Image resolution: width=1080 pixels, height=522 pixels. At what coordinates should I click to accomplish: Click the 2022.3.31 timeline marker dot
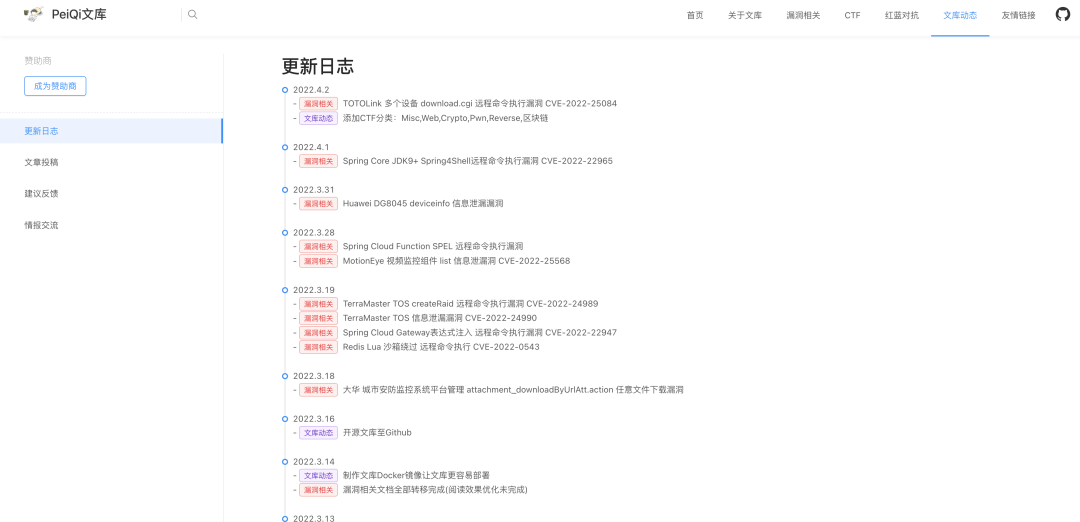pyautogui.click(x=285, y=190)
